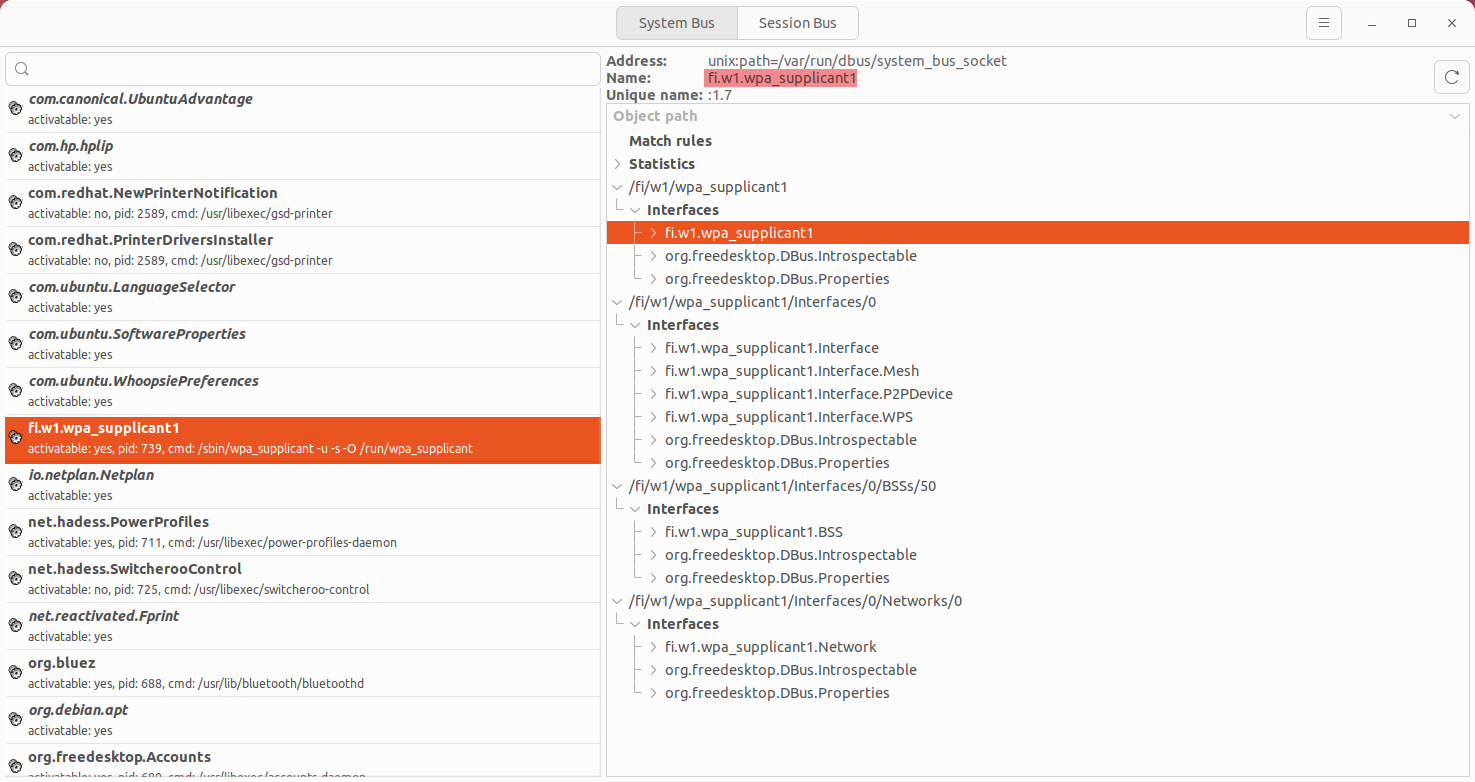Select the Match rules row
1475x782 pixels.
[1037, 141]
